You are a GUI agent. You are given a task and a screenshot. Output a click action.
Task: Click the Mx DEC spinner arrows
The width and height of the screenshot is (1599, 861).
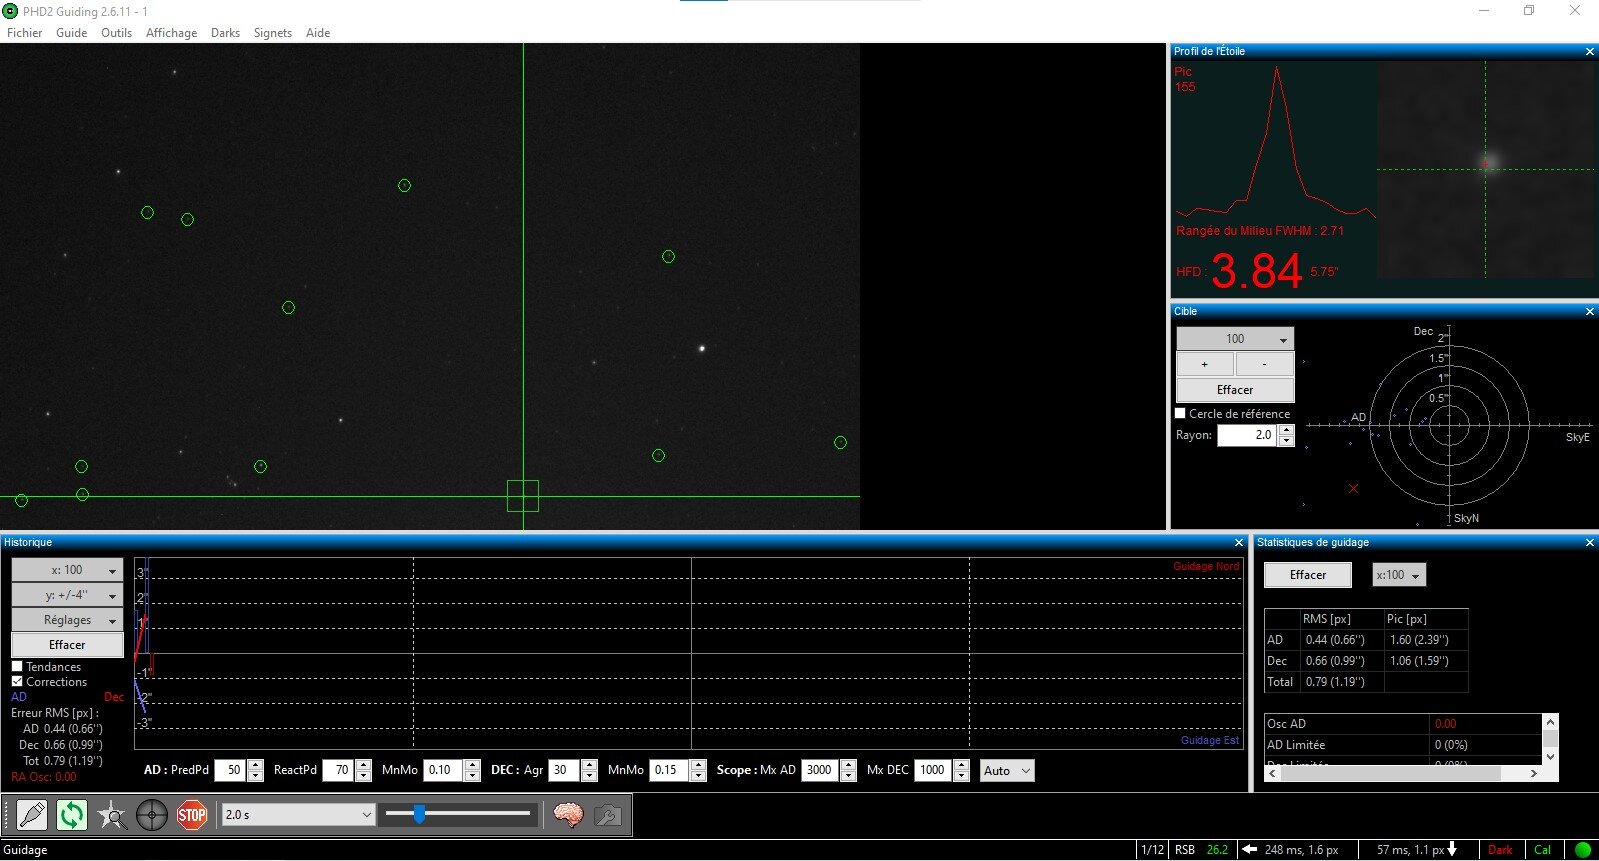pyautogui.click(x=962, y=771)
